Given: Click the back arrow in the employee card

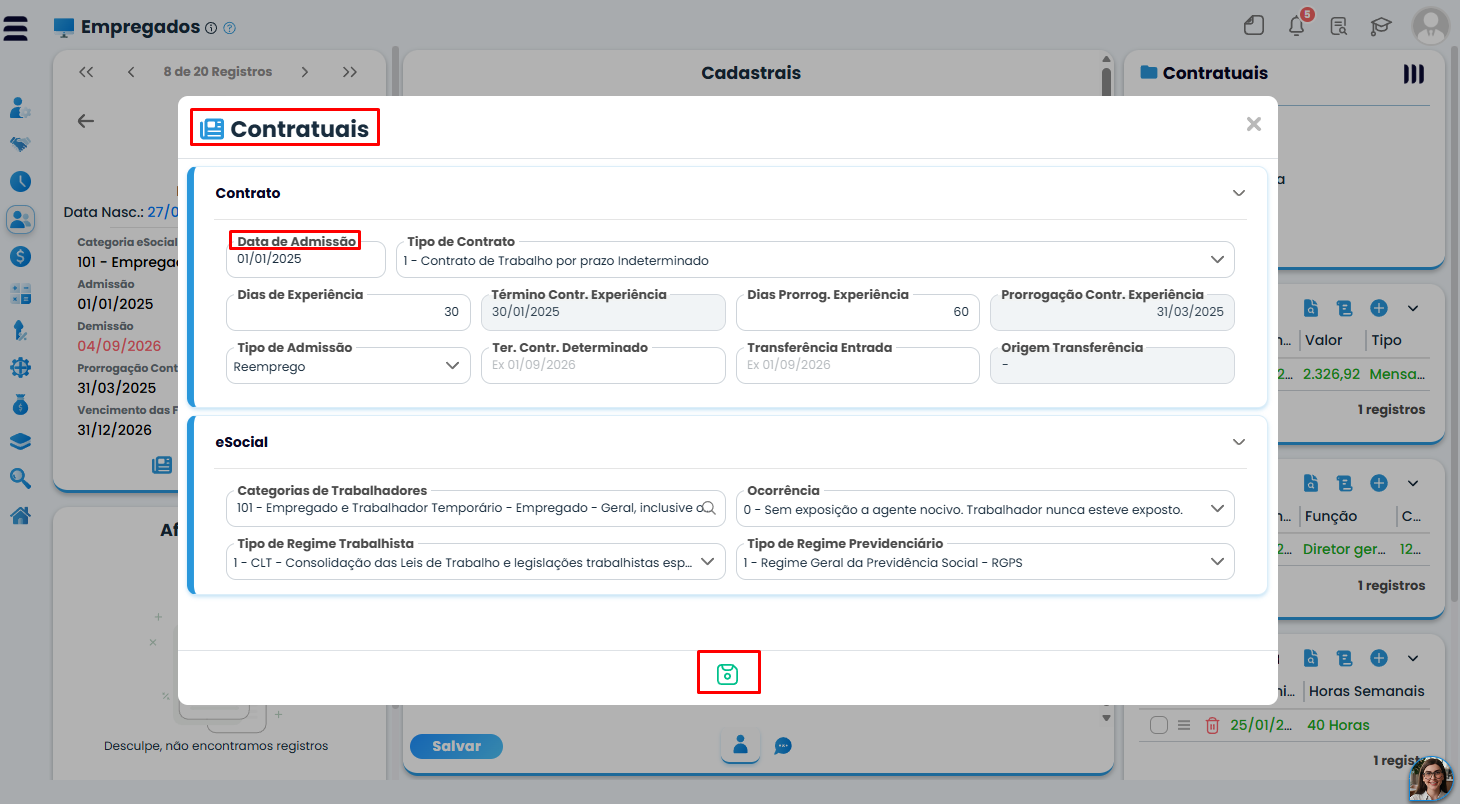Looking at the screenshot, I should pyautogui.click(x=86, y=121).
